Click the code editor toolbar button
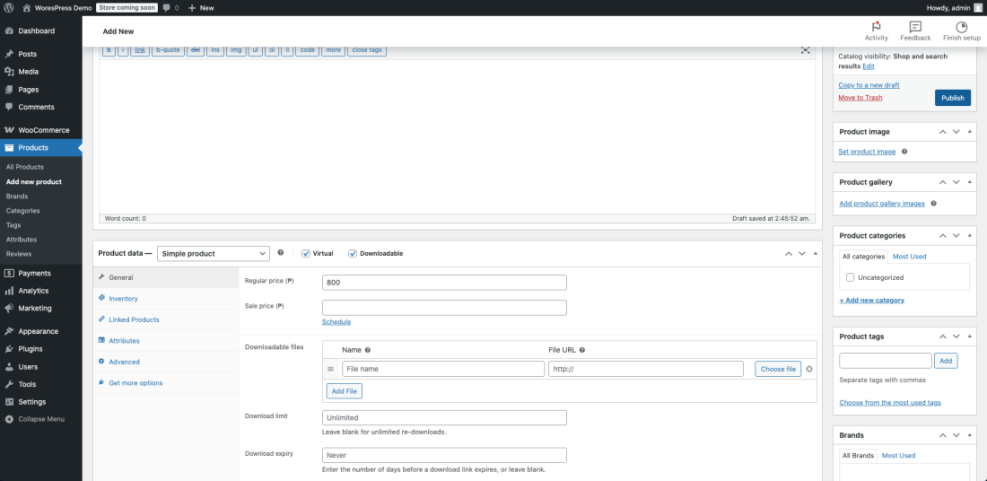The image size is (987, 481). coord(307,50)
